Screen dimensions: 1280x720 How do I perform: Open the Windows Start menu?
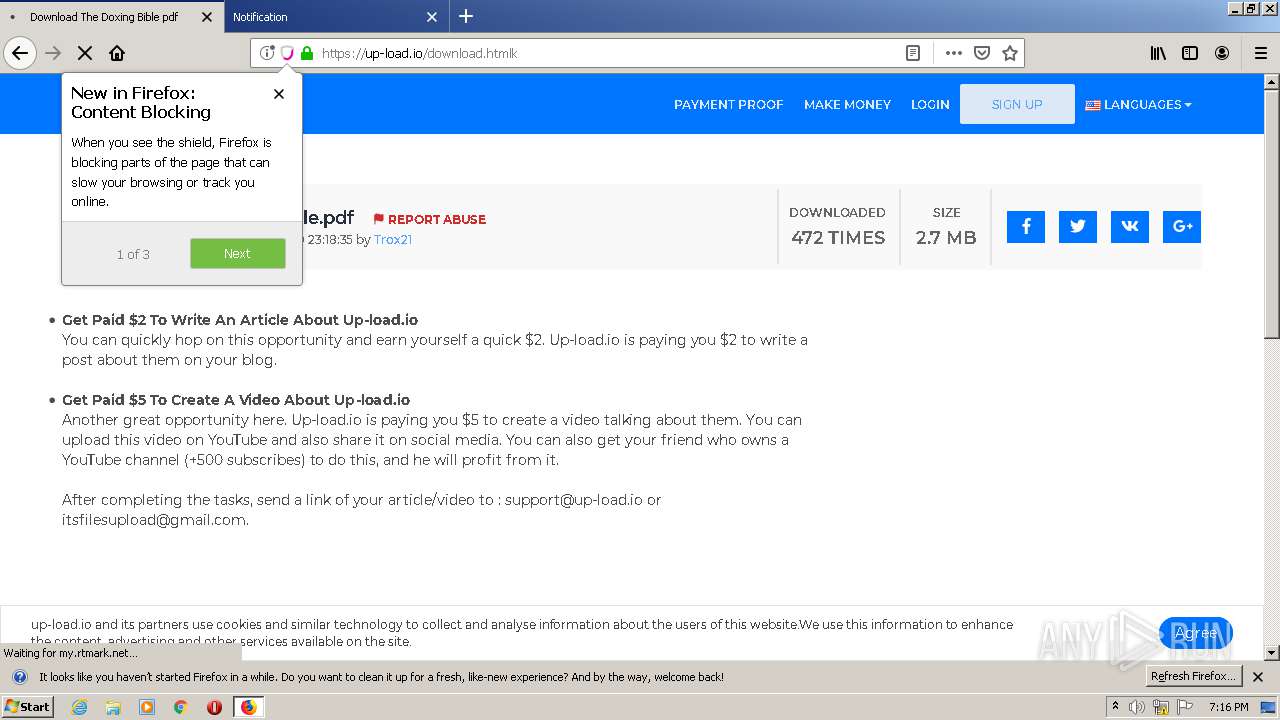pyautogui.click(x=28, y=706)
